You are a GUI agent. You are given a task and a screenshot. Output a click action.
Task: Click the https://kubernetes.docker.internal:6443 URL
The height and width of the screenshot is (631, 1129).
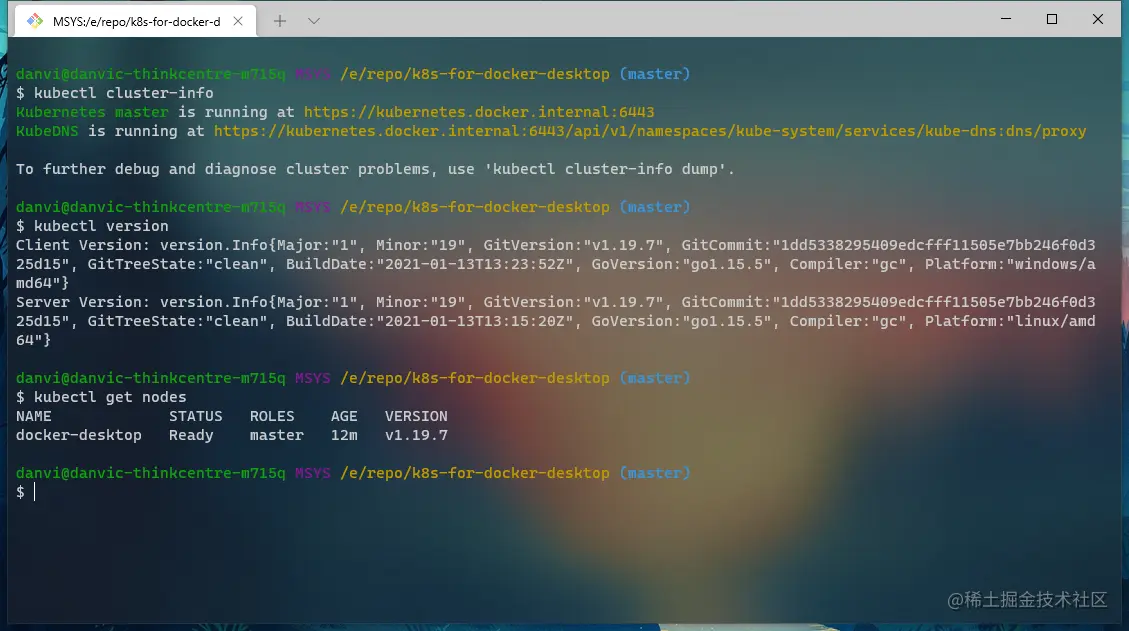(479, 112)
